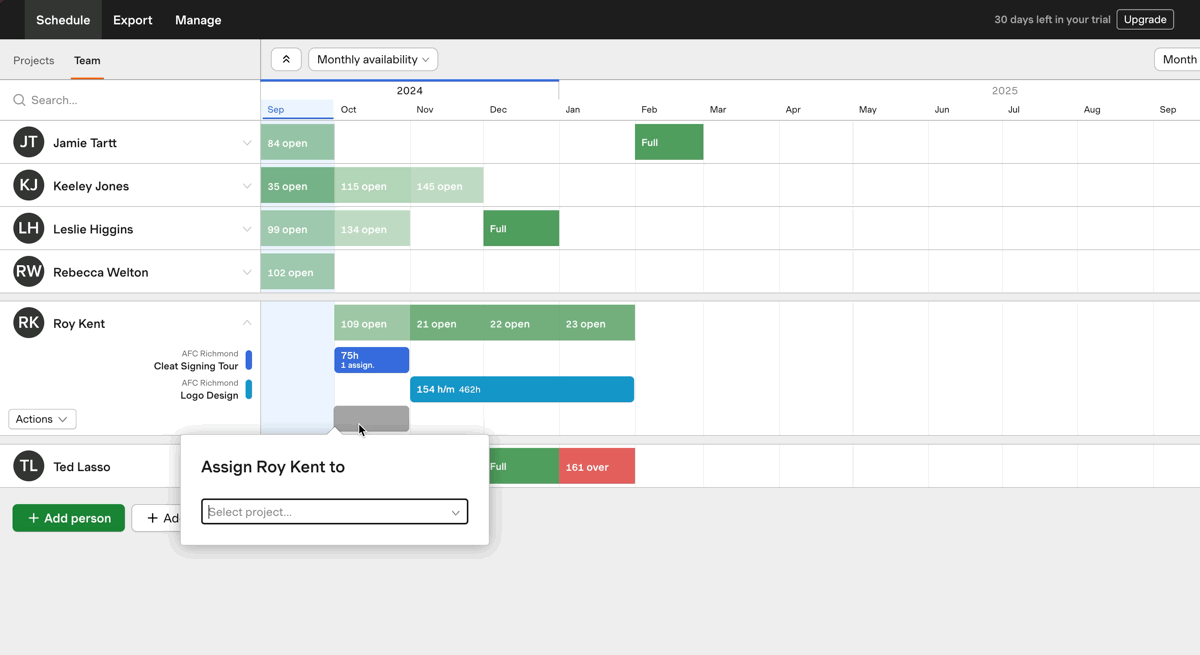Switch to the Projects tab
Image resolution: width=1200 pixels, height=655 pixels.
34,60
